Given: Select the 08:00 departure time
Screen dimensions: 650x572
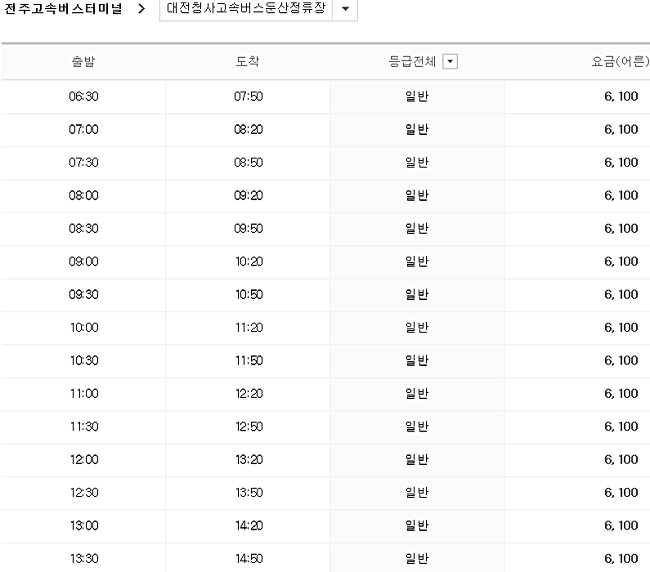Looking at the screenshot, I should coord(83,195).
